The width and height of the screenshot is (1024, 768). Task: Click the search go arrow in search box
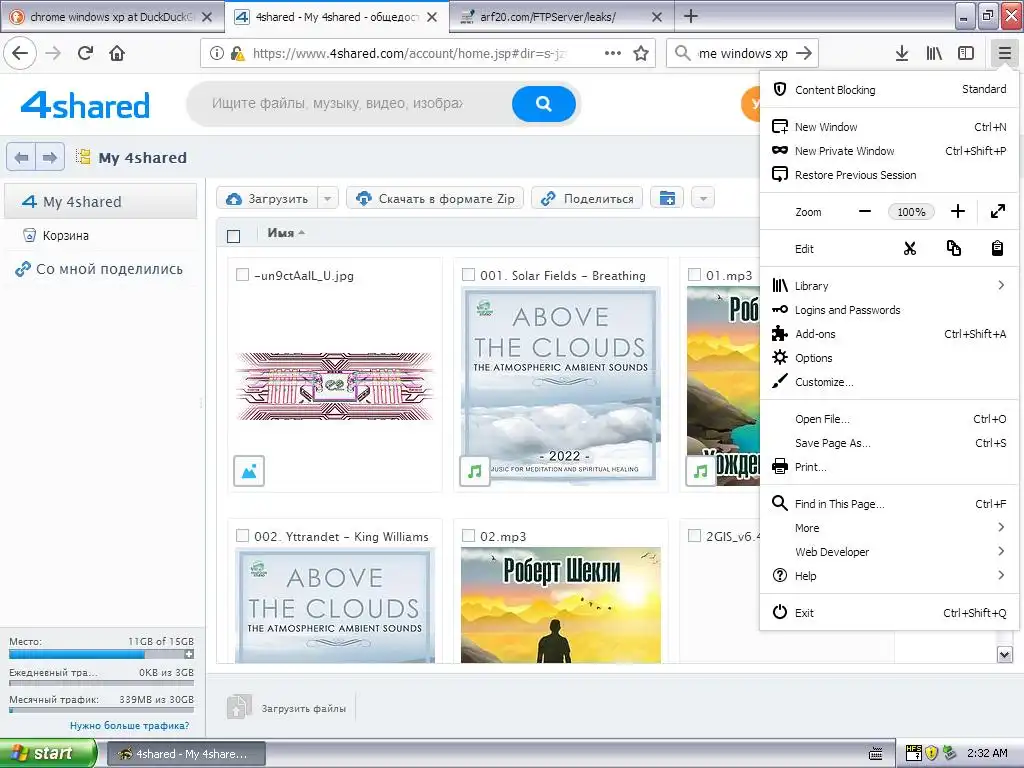804,53
